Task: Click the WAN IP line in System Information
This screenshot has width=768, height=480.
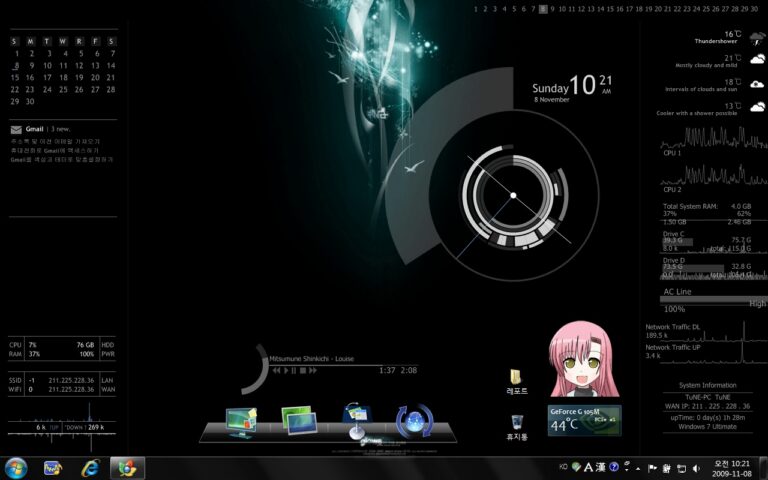Action: point(707,406)
